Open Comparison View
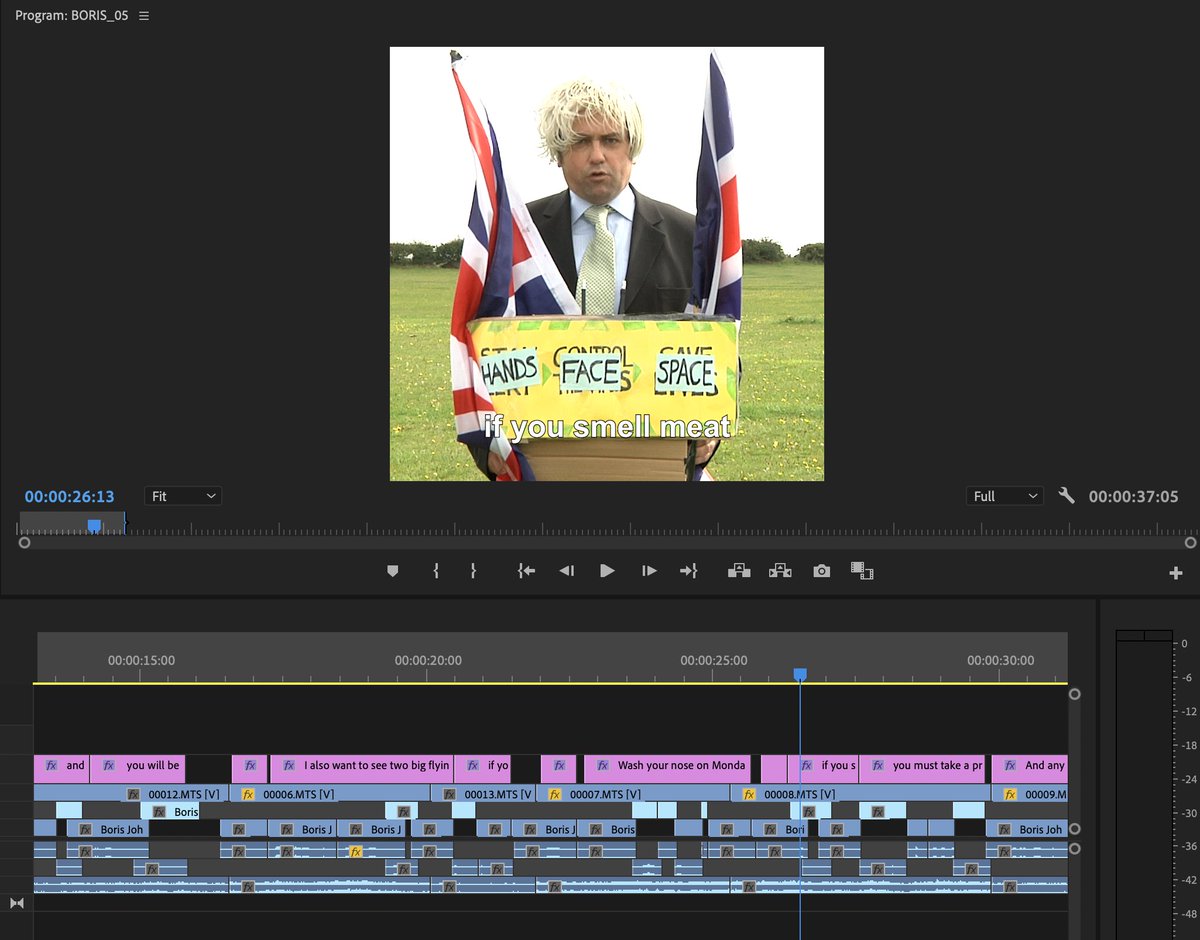 coord(861,571)
